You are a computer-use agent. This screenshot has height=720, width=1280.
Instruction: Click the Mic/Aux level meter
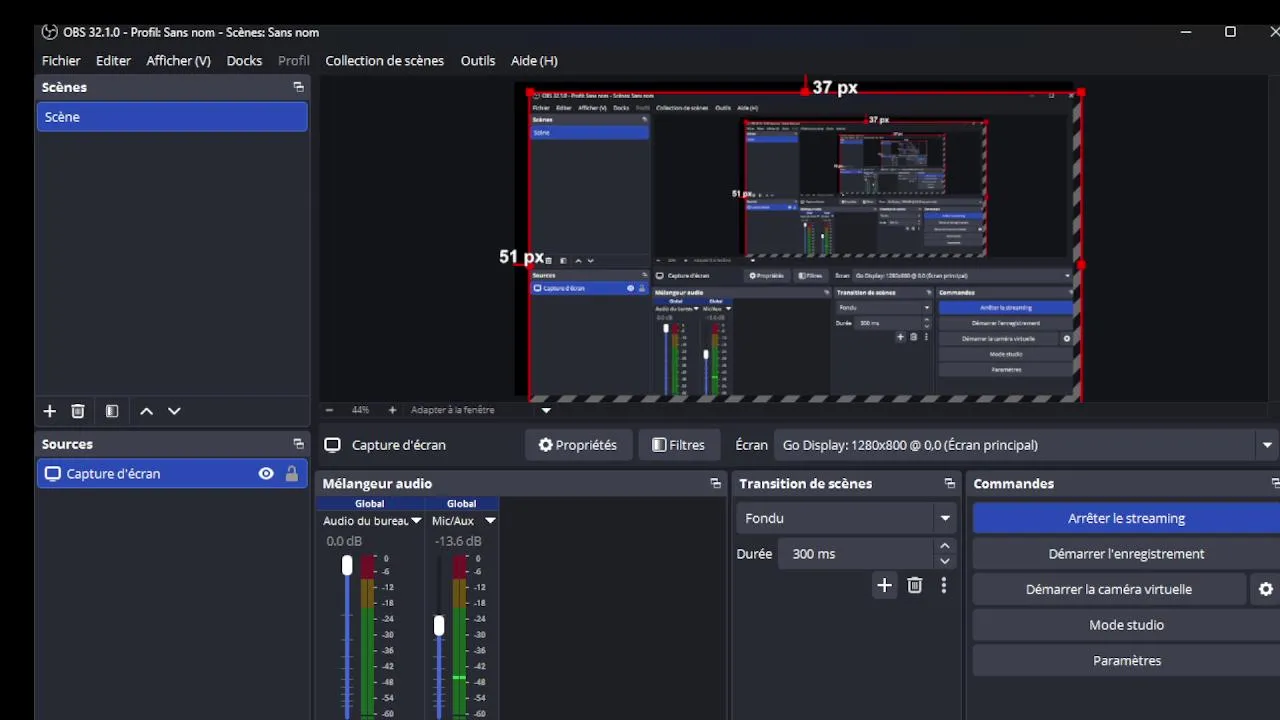tap(459, 637)
